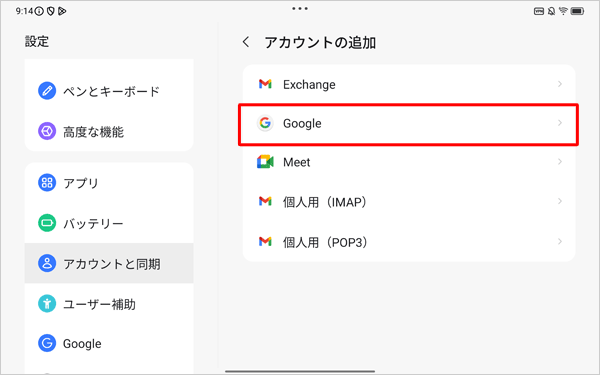Open ユーザー補助 settings
600x375 pixels.
(x=109, y=304)
